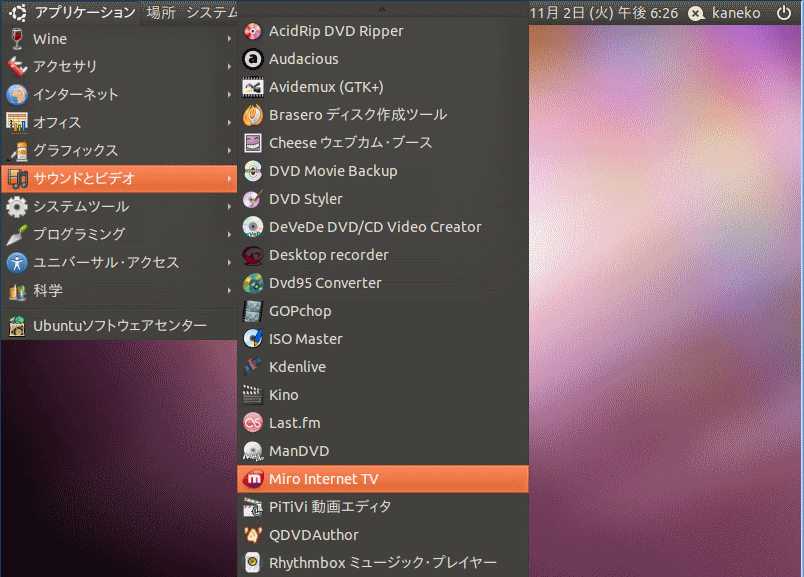Click the Cheese webcam booth icon

click(253, 143)
